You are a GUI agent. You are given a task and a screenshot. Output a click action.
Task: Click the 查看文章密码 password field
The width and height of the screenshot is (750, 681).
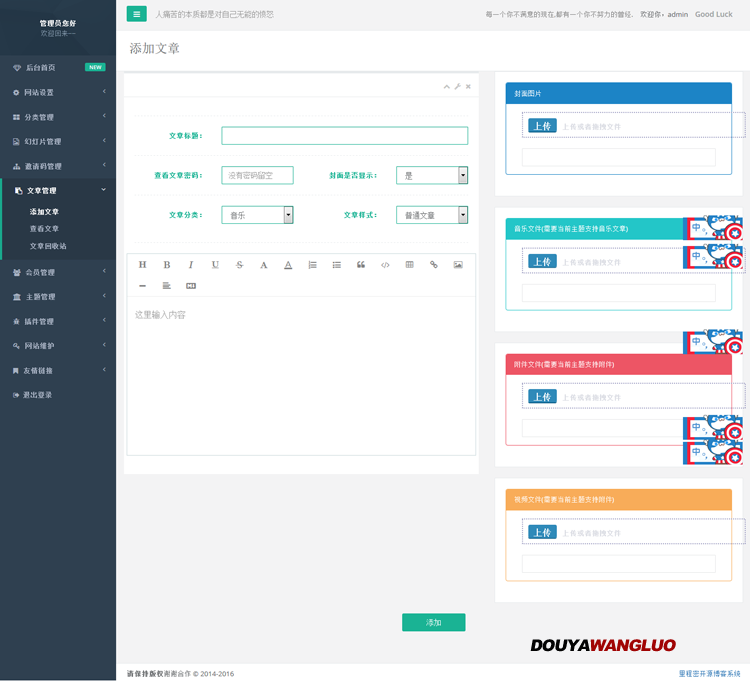(x=257, y=176)
